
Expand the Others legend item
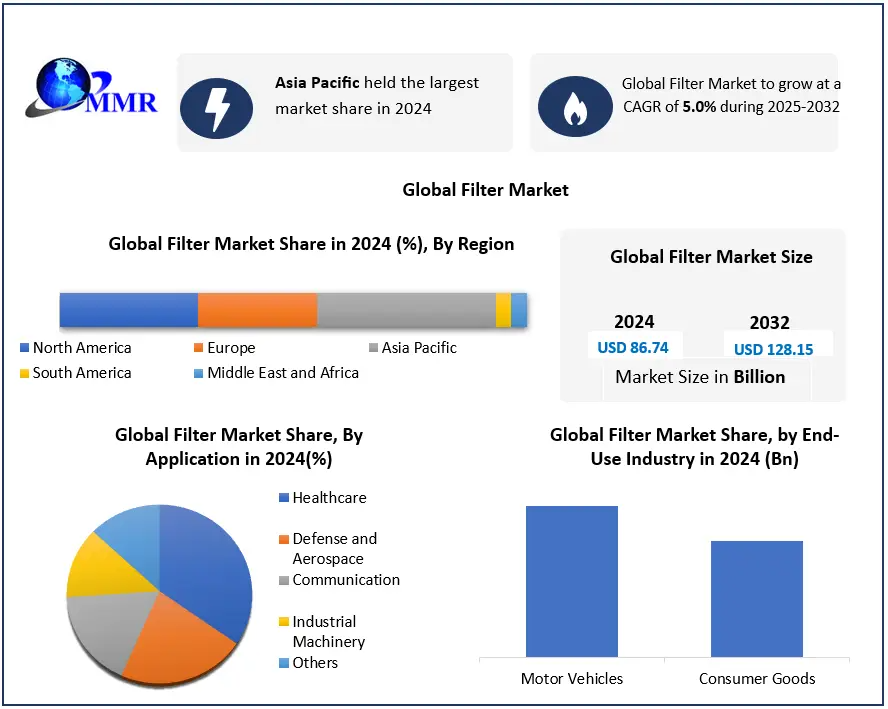[283, 662]
